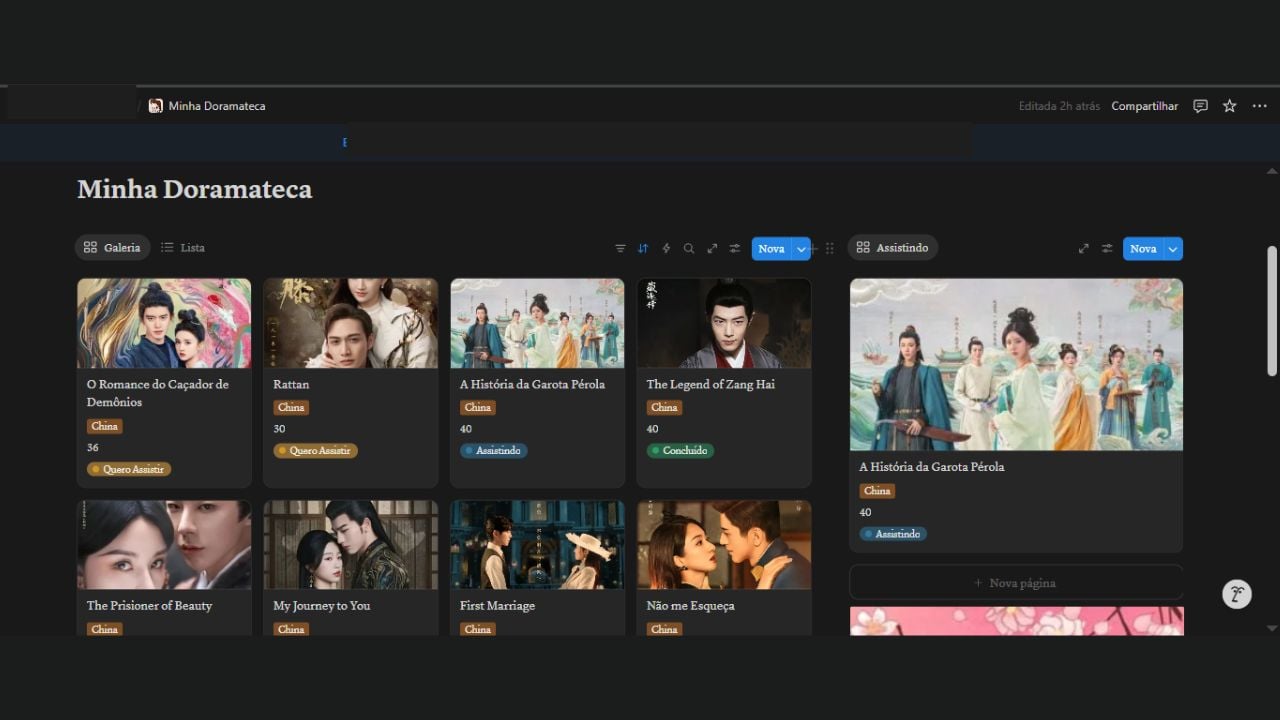Image resolution: width=1280 pixels, height=720 pixels.
Task: Open the Não me Esqueça cover image
Action: point(724,545)
